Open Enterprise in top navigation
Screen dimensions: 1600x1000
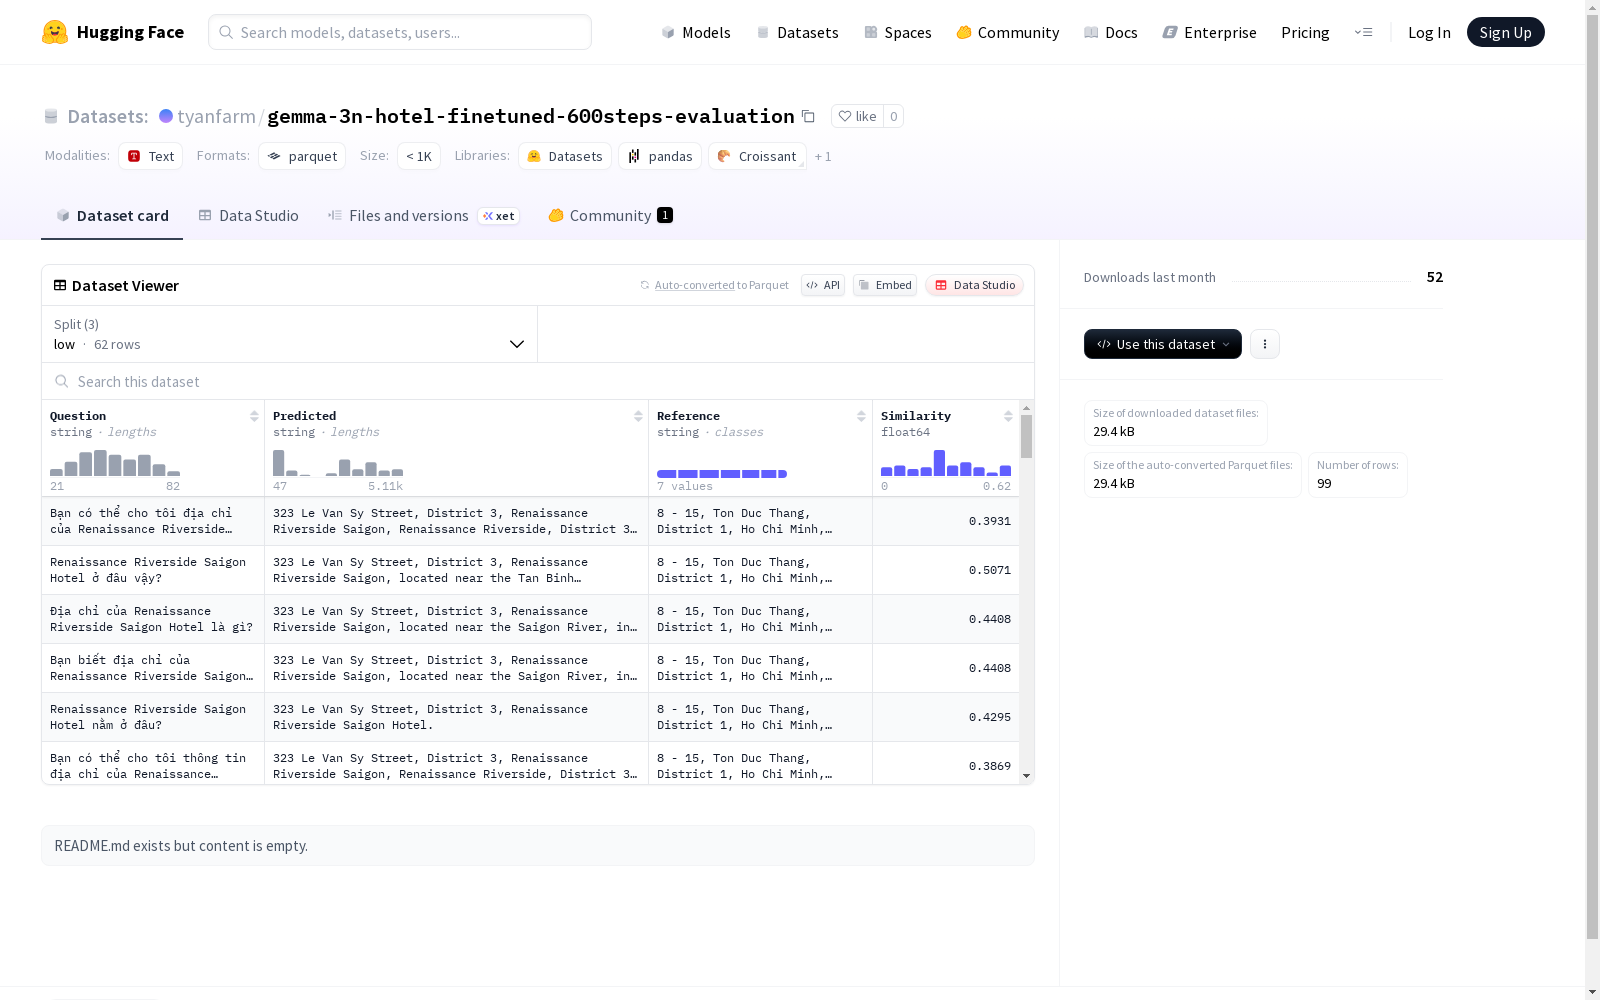tap(1209, 32)
